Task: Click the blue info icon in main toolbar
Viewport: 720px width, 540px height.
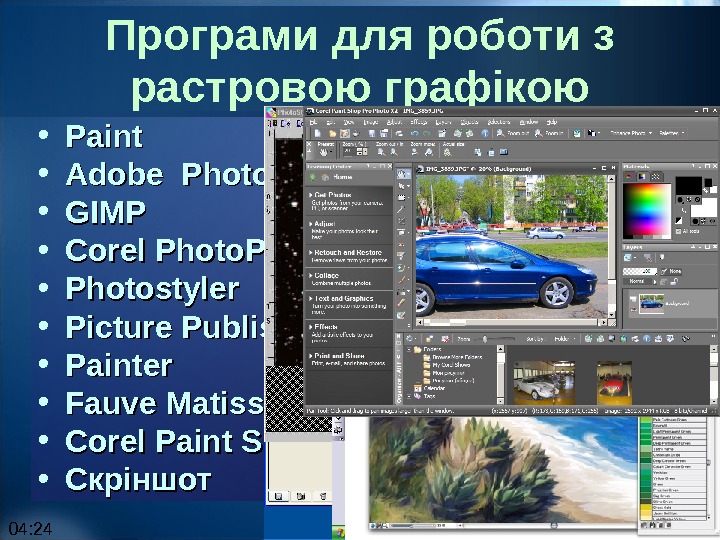Action: [x=485, y=133]
